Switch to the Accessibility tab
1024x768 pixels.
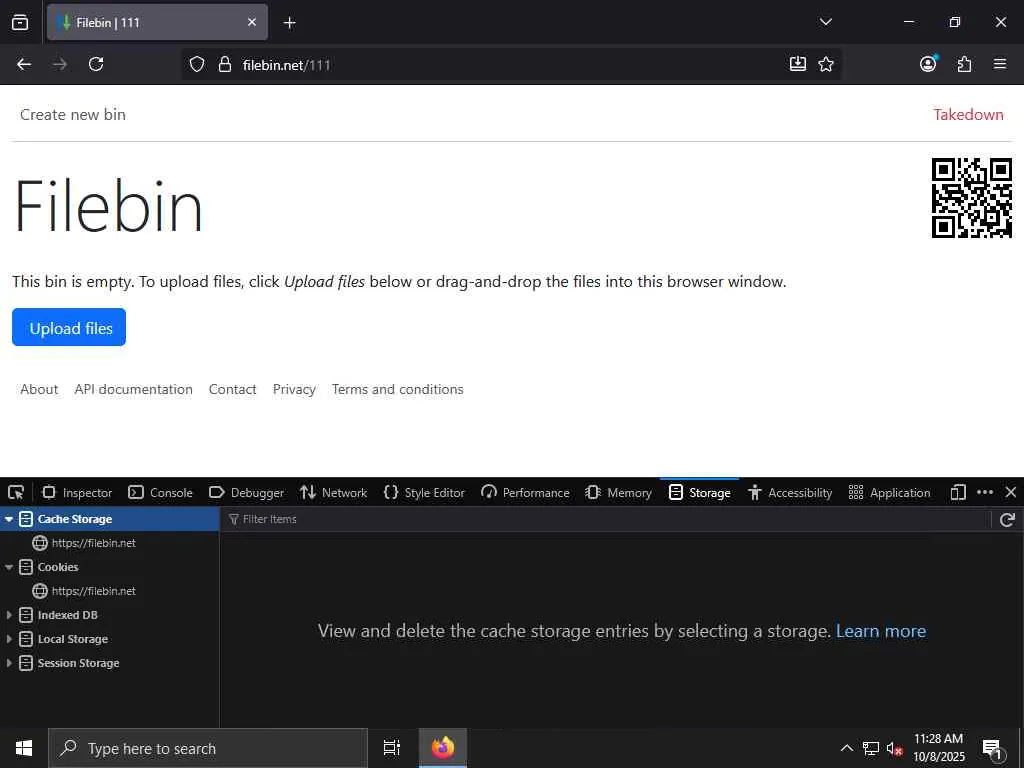[x=790, y=492]
